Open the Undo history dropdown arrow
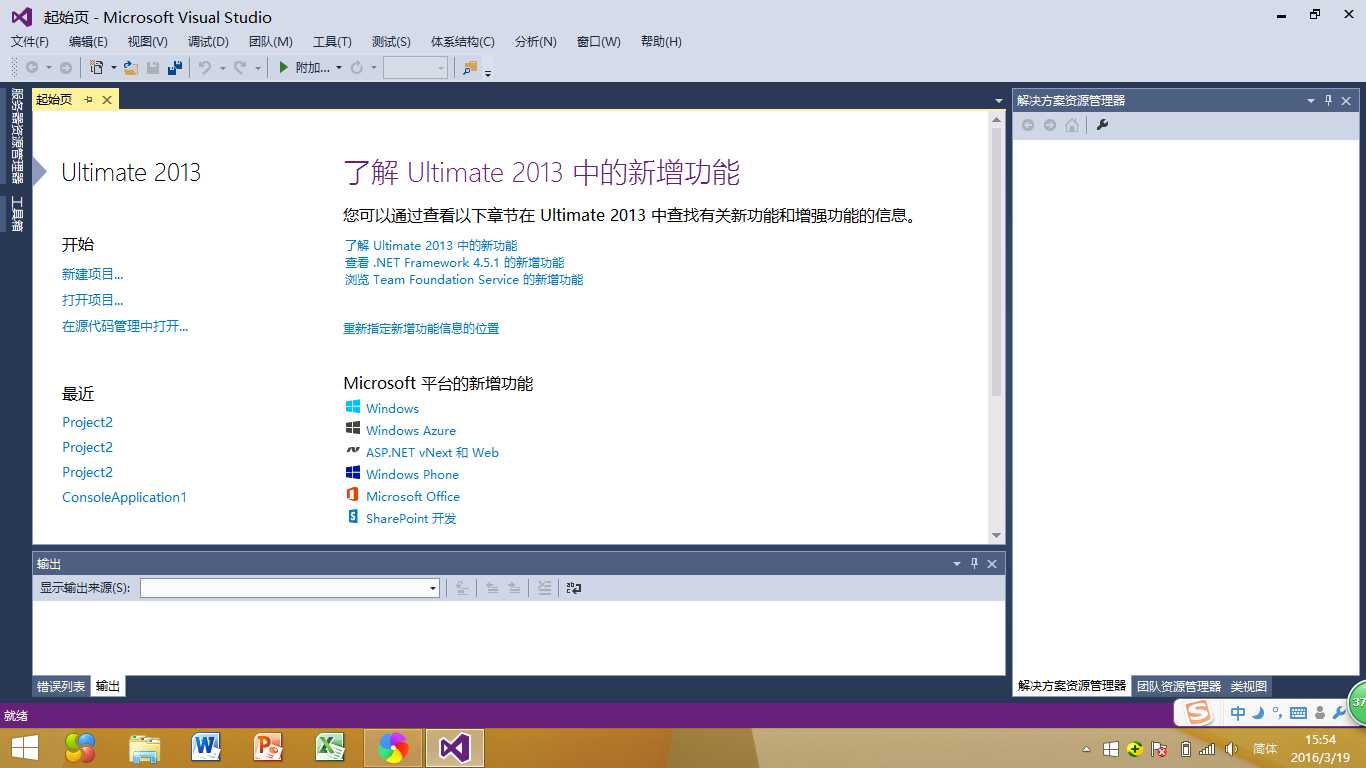This screenshot has height=768, width=1366. [x=221, y=68]
